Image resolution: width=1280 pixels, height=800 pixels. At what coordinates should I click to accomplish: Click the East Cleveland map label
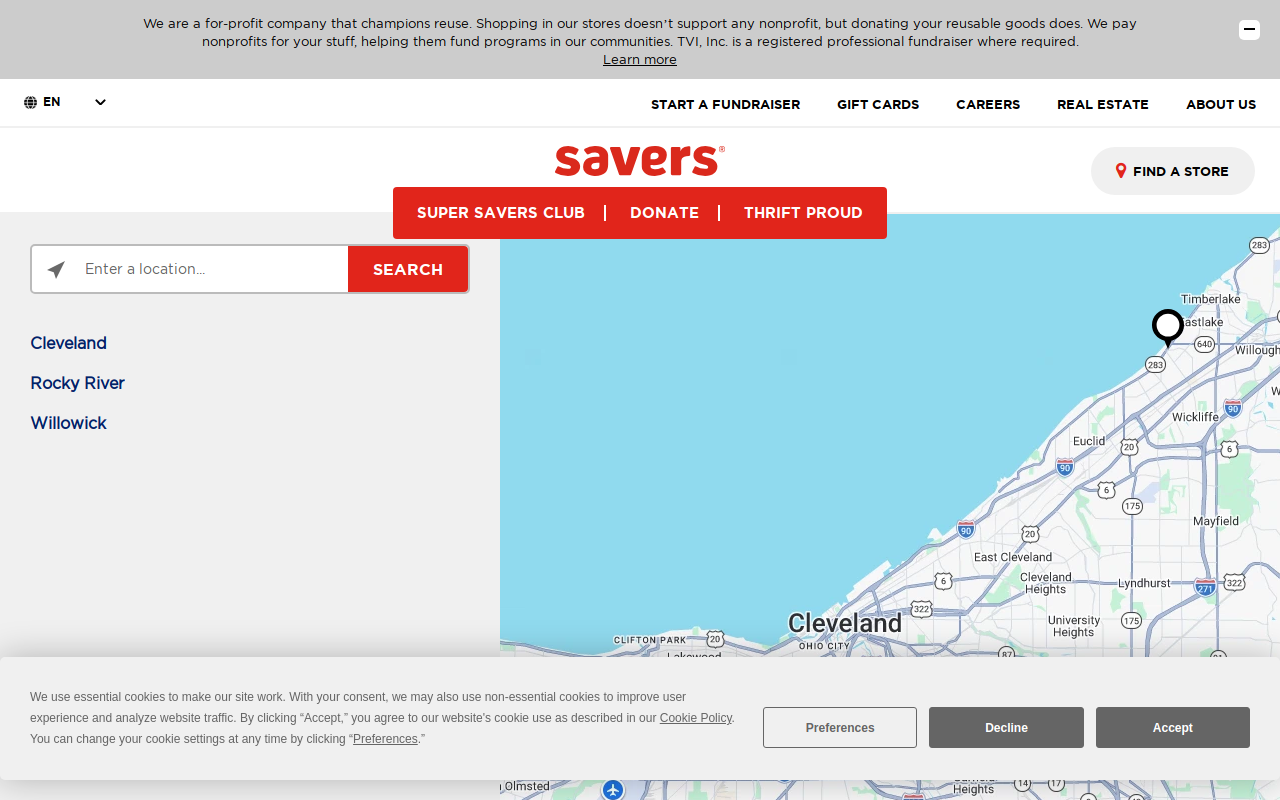point(1013,557)
